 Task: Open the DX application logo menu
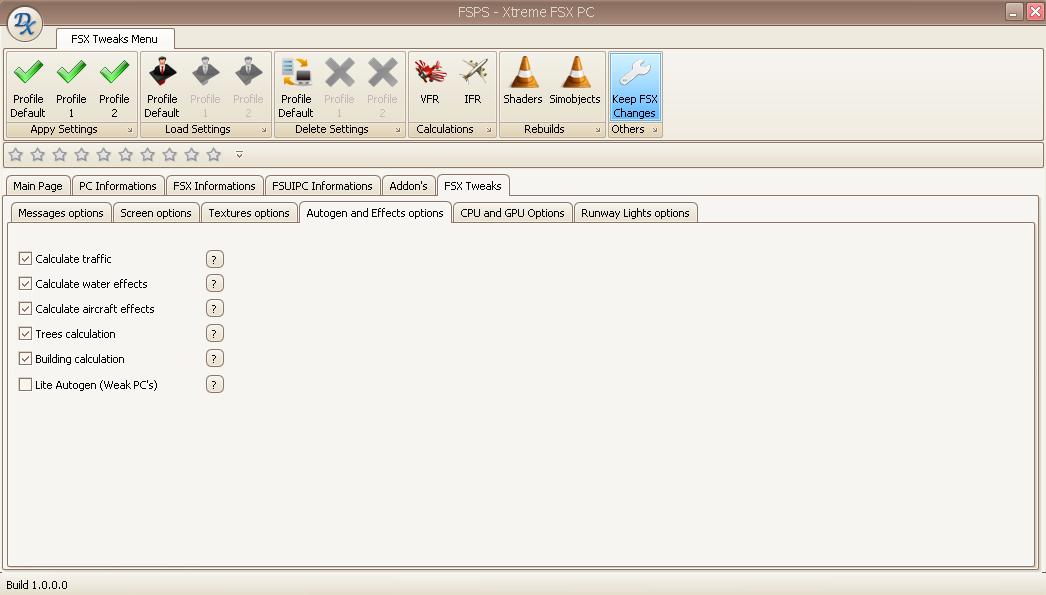[25, 23]
